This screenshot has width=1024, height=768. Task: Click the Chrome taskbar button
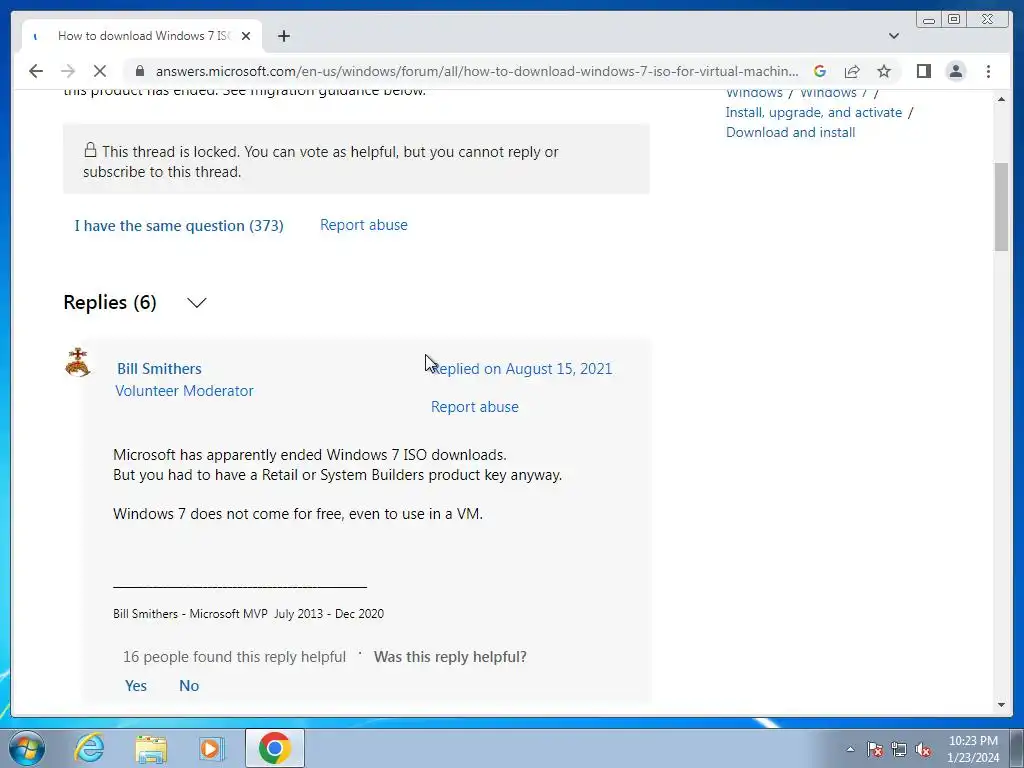pos(274,748)
